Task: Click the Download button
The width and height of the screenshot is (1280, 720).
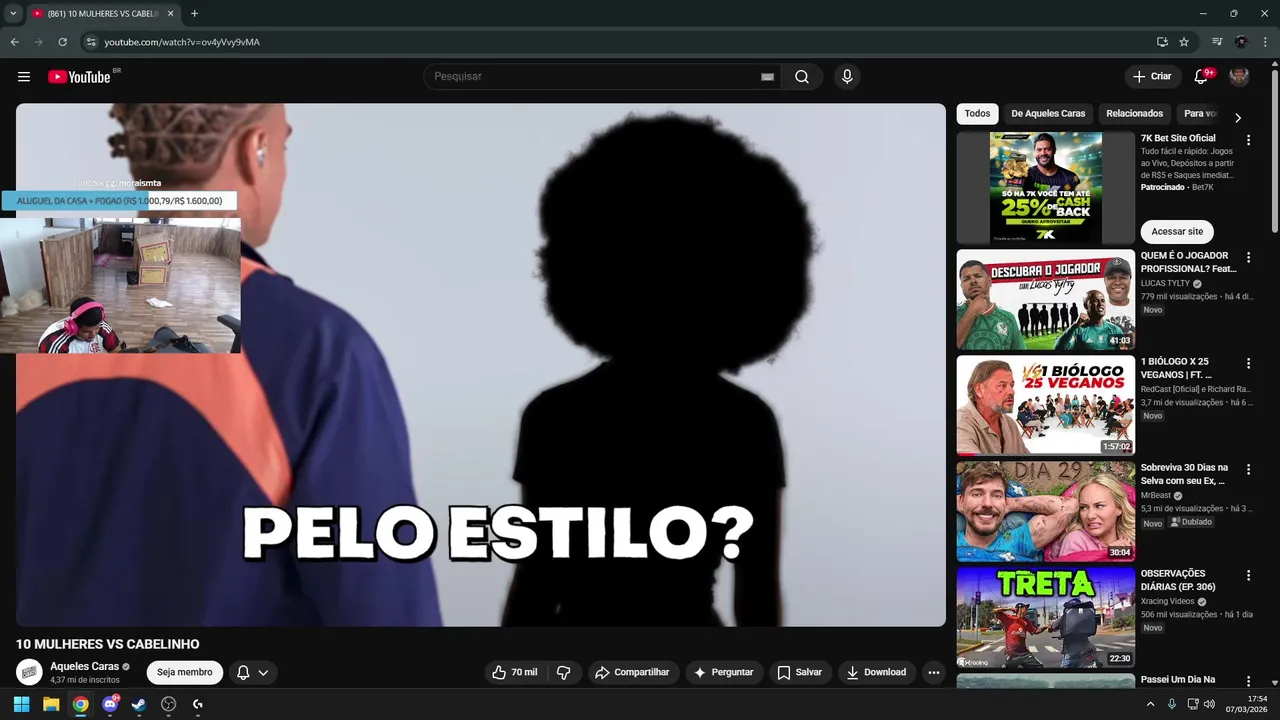Action: (x=876, y=673)
